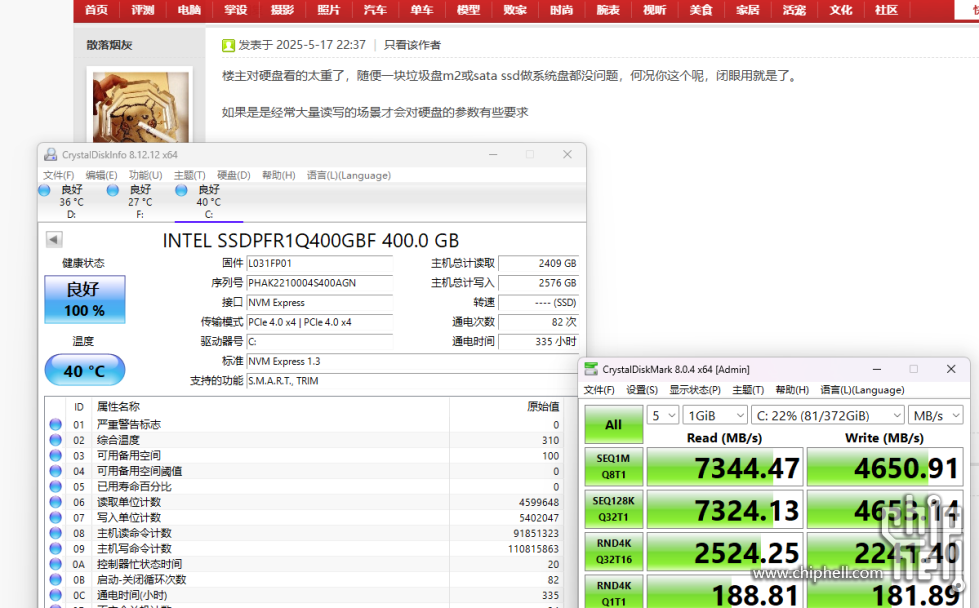Click the 通电次数 82 次 value
979x608 pixels.
pyautogui.click(x=539, y=322)
